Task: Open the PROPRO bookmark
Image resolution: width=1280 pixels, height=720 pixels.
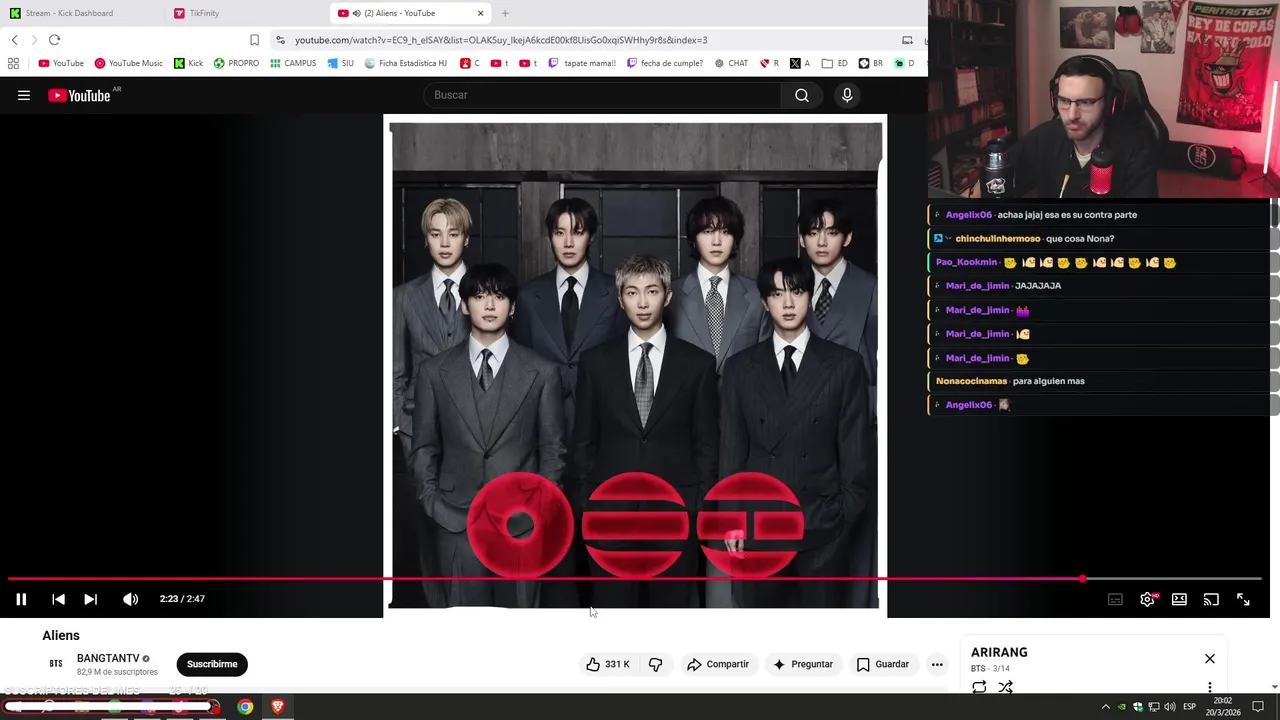Action: point(236,63)
